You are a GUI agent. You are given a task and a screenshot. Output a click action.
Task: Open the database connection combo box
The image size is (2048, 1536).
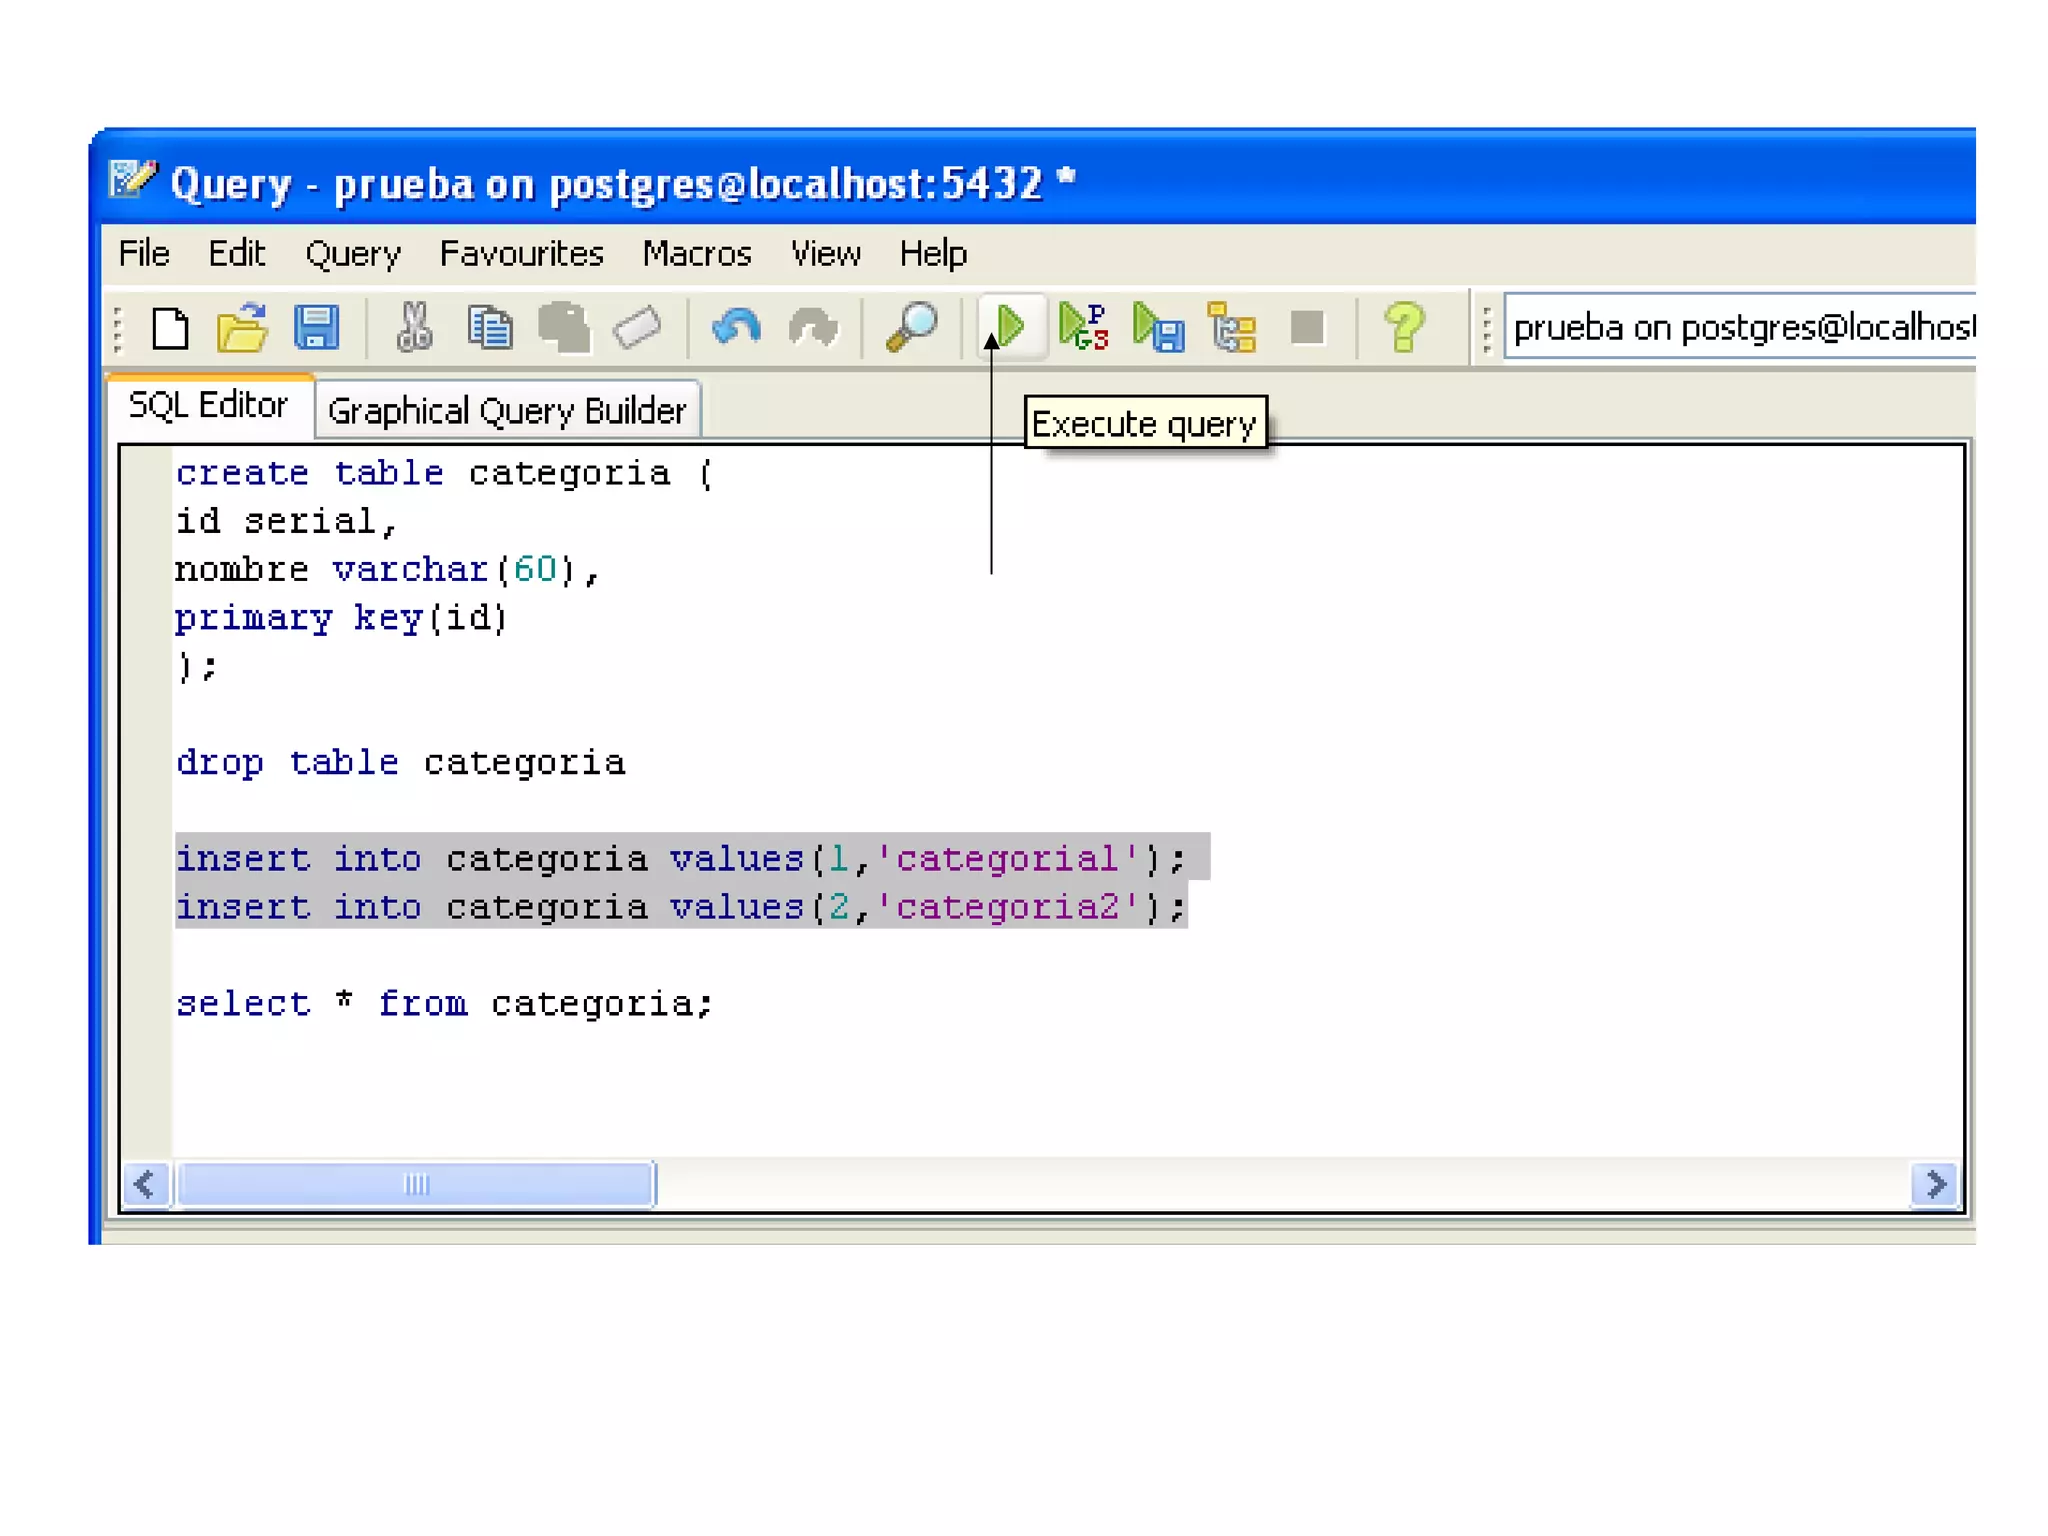[x=1740, y=327]
